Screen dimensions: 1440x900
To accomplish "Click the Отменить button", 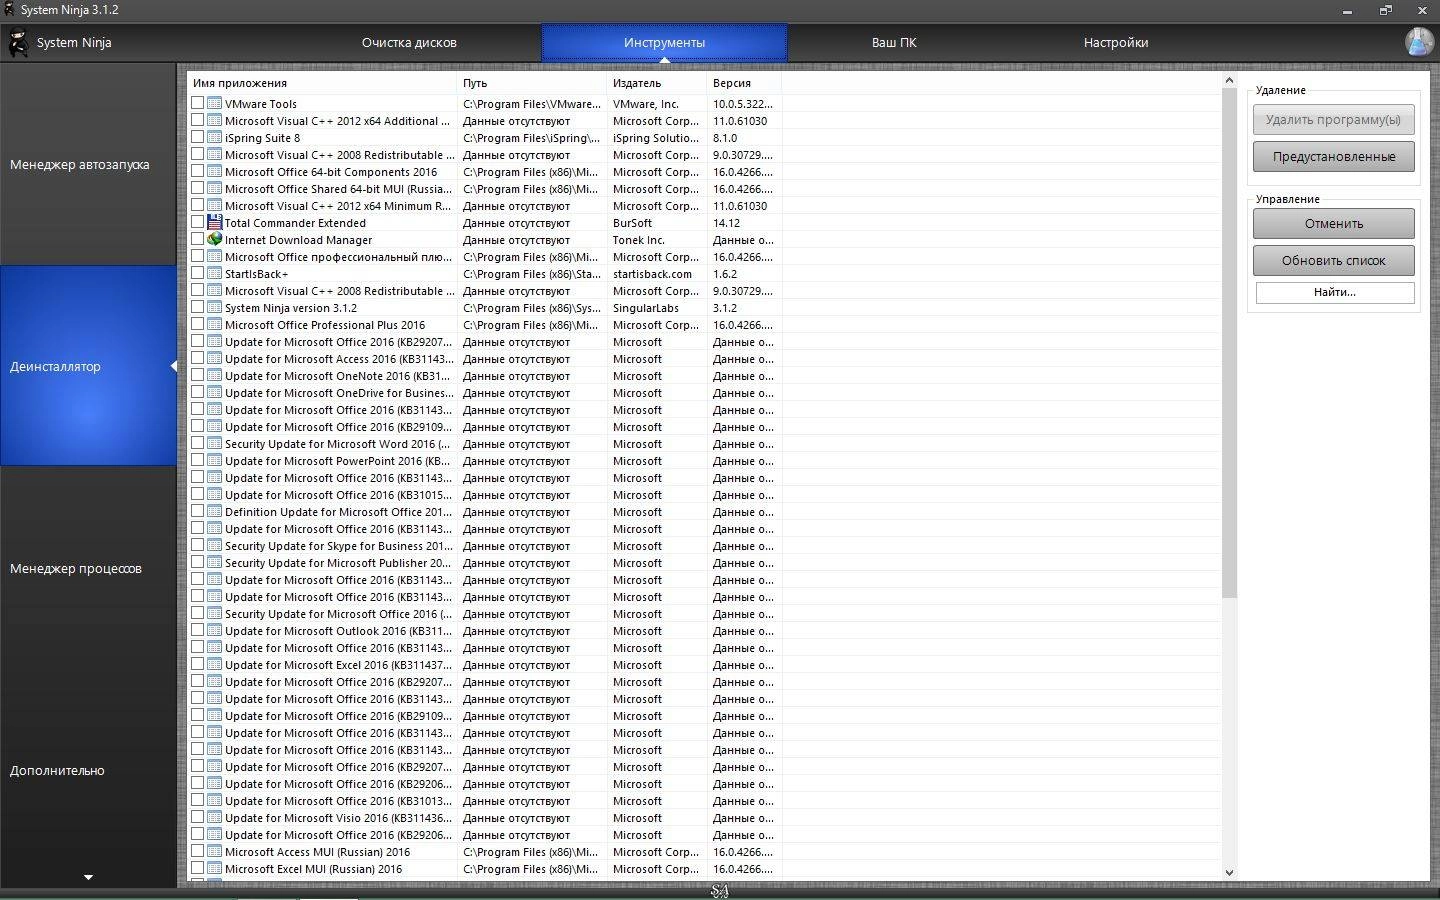I will tap(1333, 224).
